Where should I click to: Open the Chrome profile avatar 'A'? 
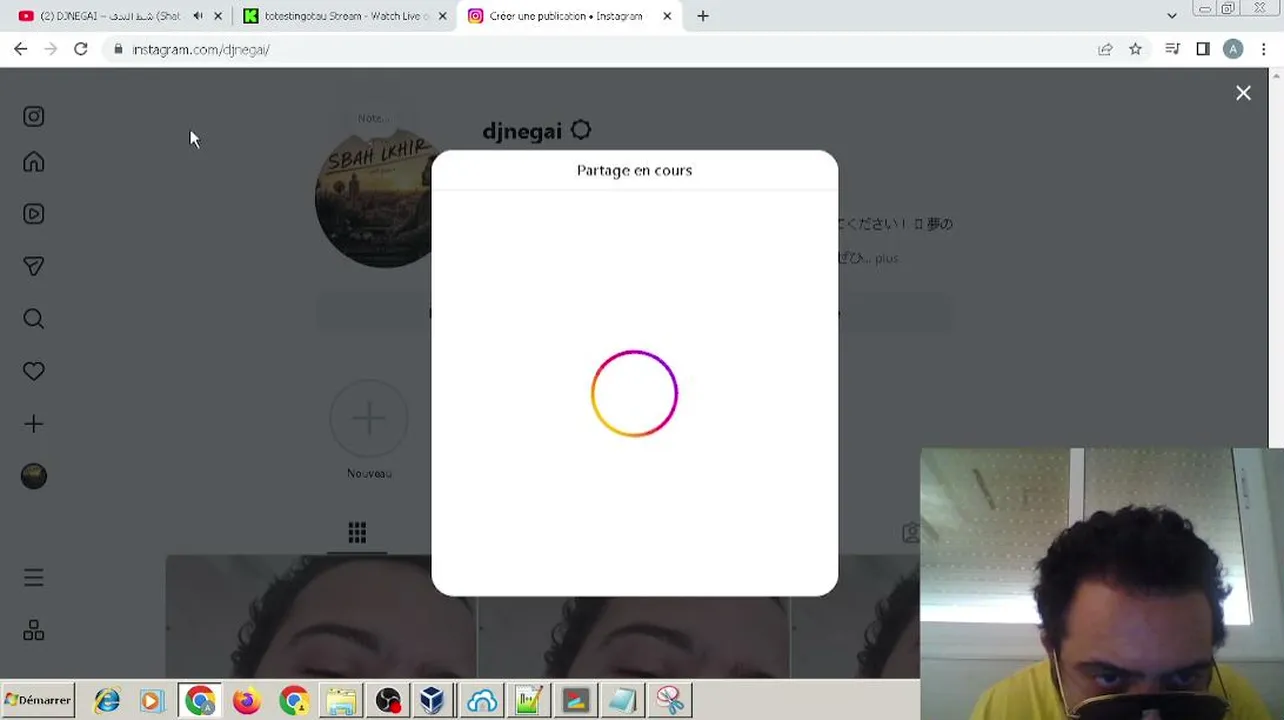coord(1233,49)
